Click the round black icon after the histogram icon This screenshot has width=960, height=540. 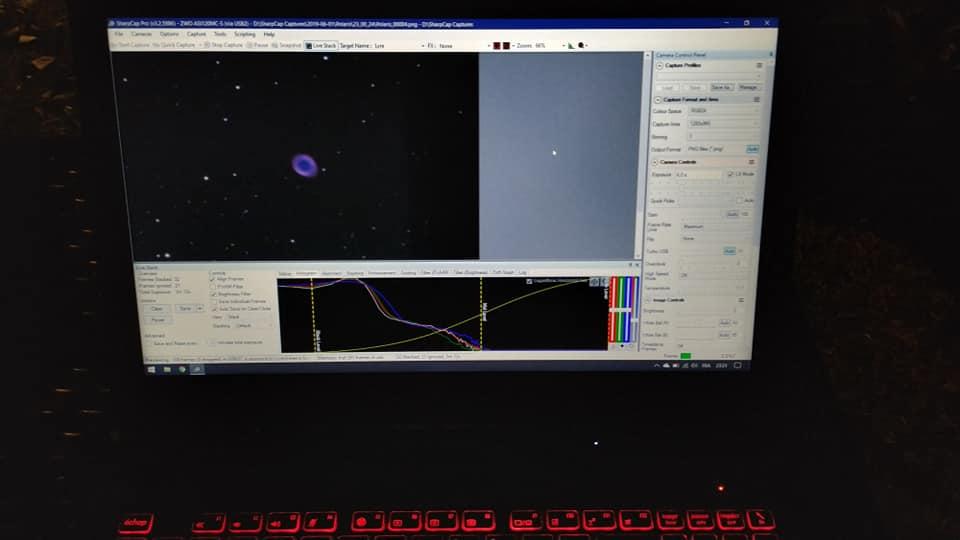point(582,46)
